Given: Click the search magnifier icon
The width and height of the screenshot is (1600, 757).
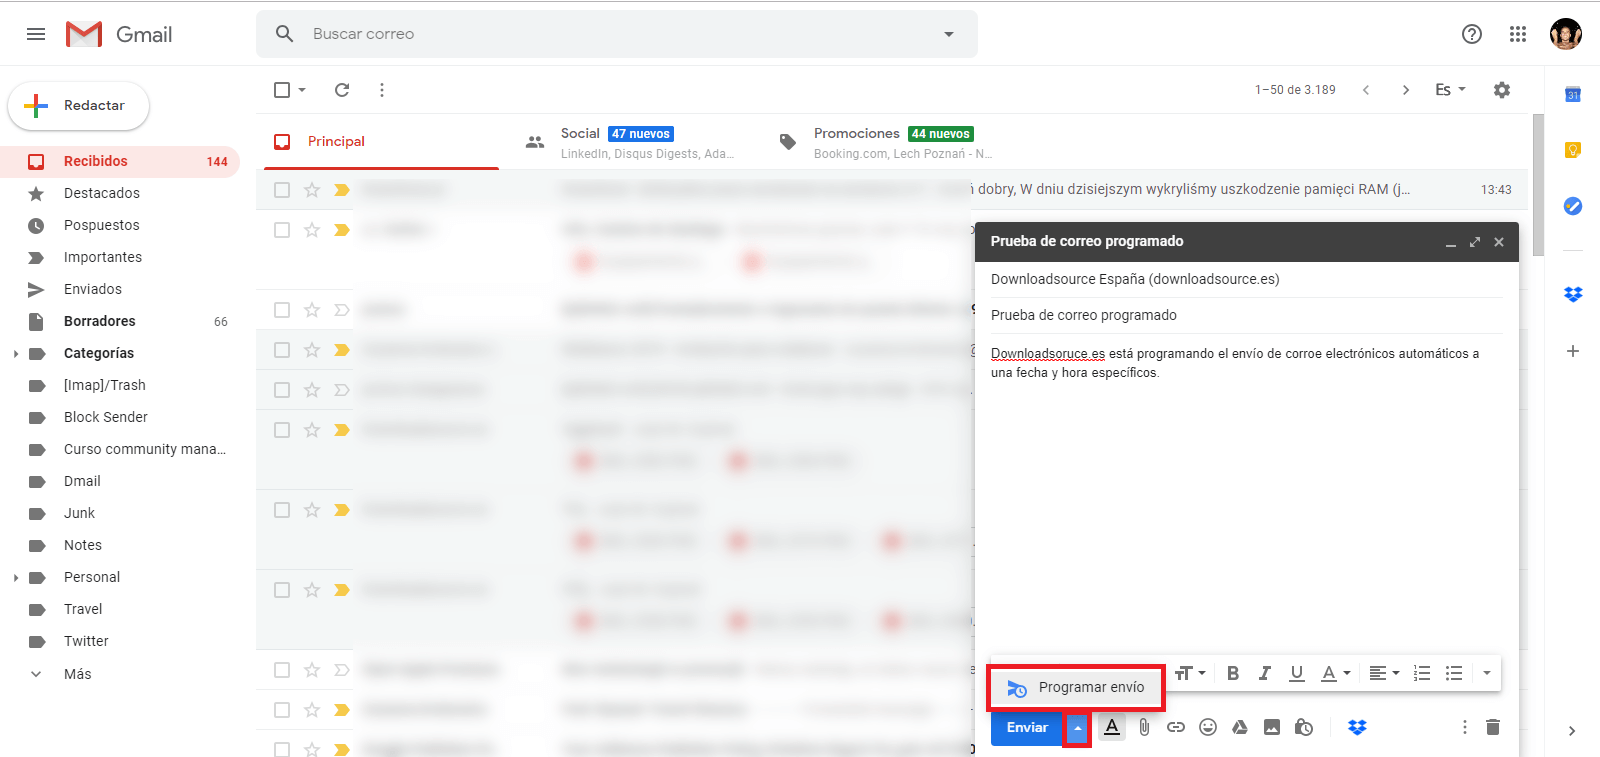Looking at the screenshot, I should [x=285, y=34].
